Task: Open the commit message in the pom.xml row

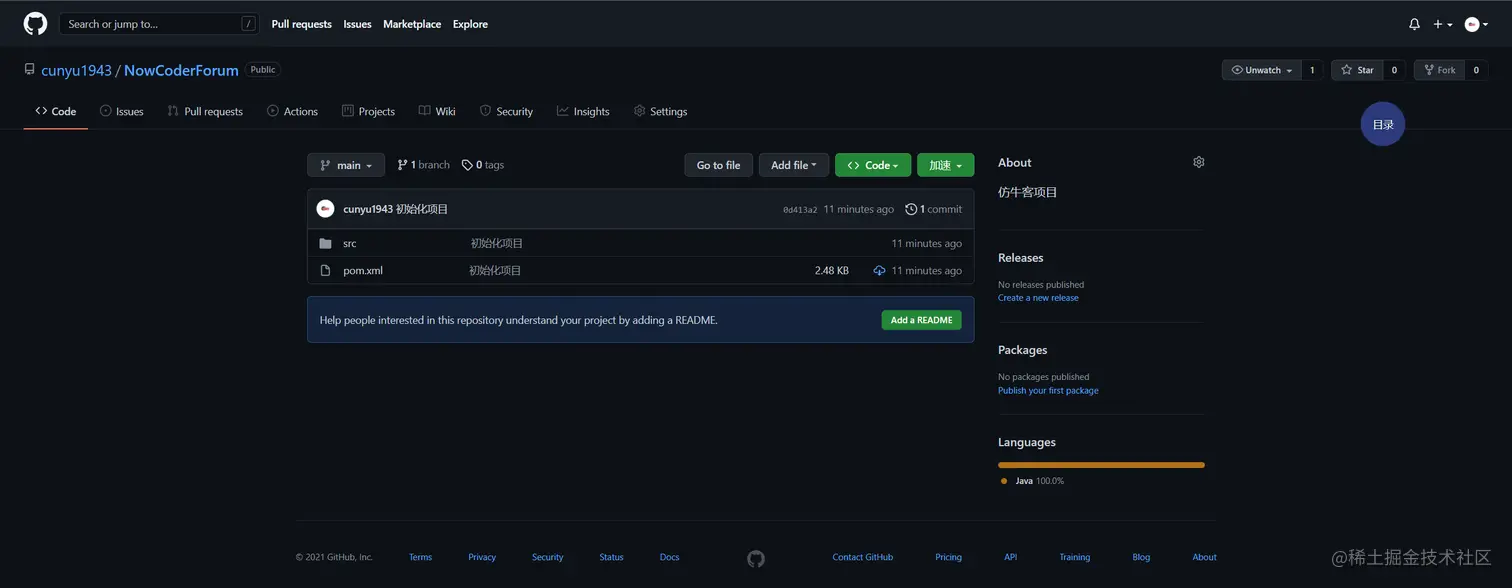Action: pos(495,270)
